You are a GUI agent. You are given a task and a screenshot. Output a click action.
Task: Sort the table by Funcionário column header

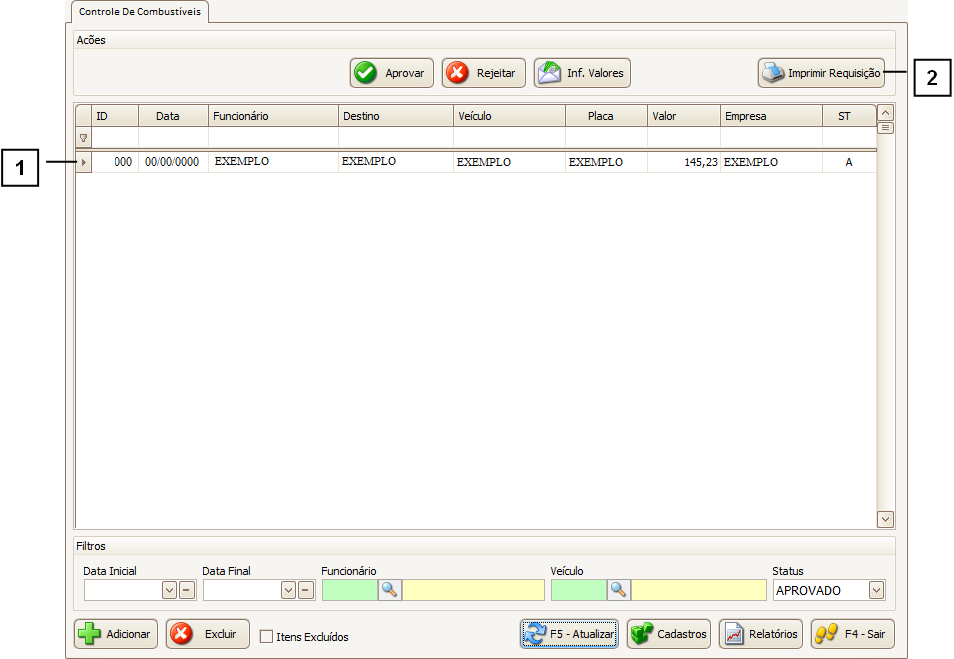point(273,116)
